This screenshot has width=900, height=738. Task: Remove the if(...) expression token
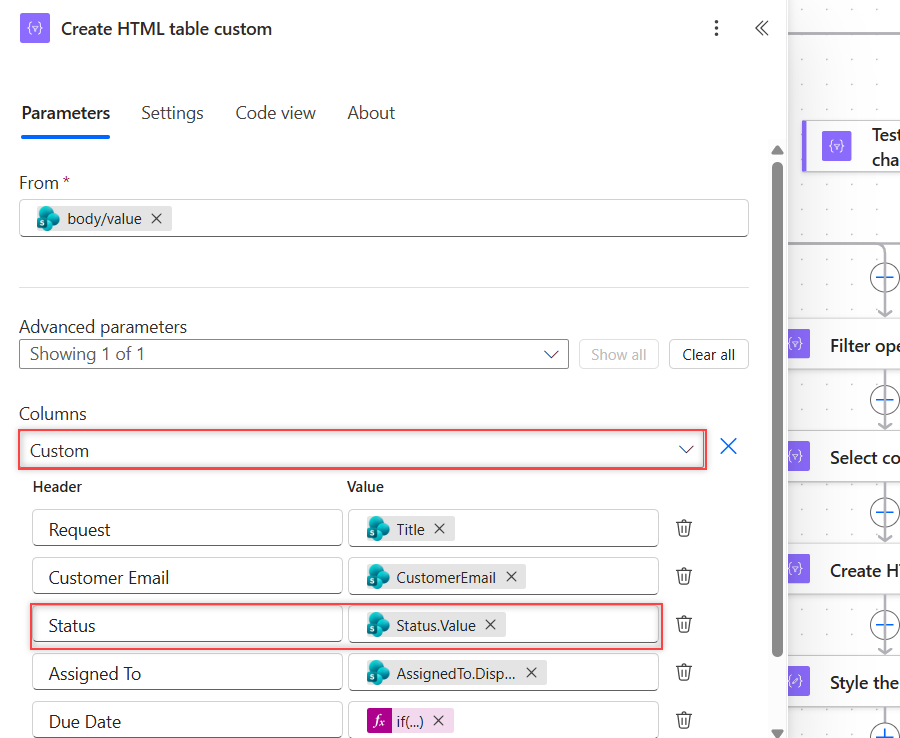(439, 721)
